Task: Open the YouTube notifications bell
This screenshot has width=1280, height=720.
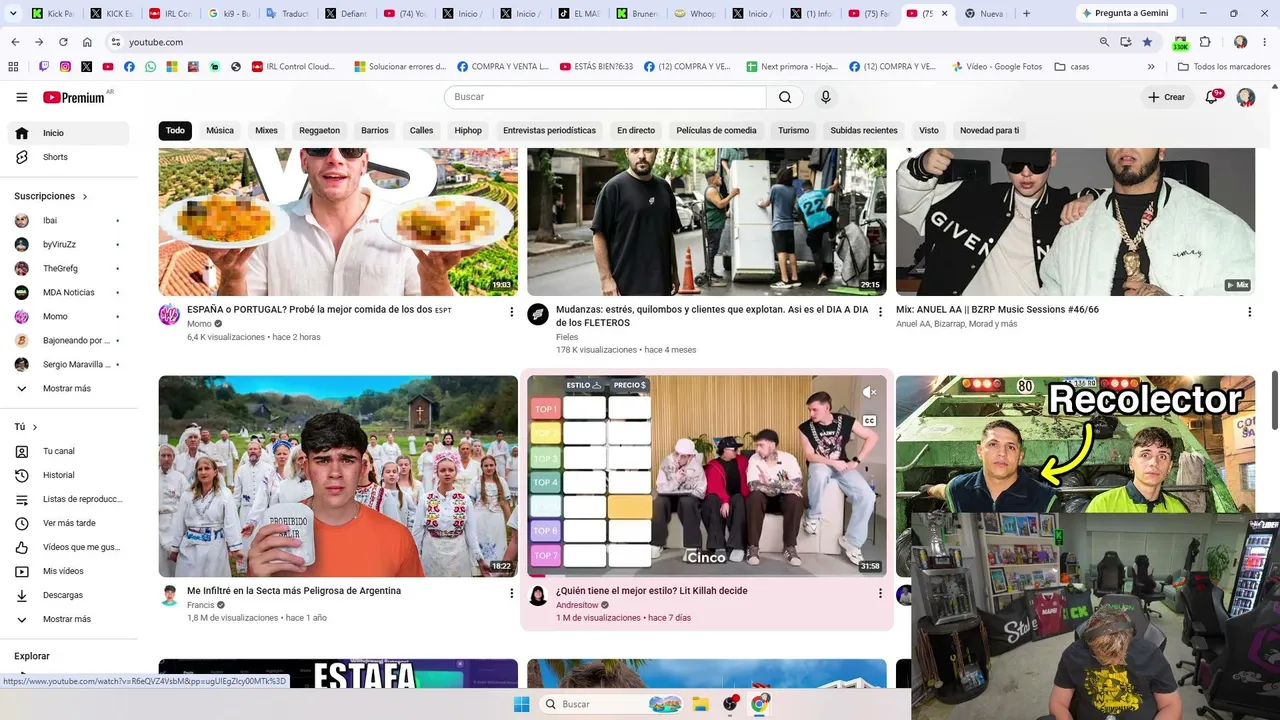Action: point(1212,97)
